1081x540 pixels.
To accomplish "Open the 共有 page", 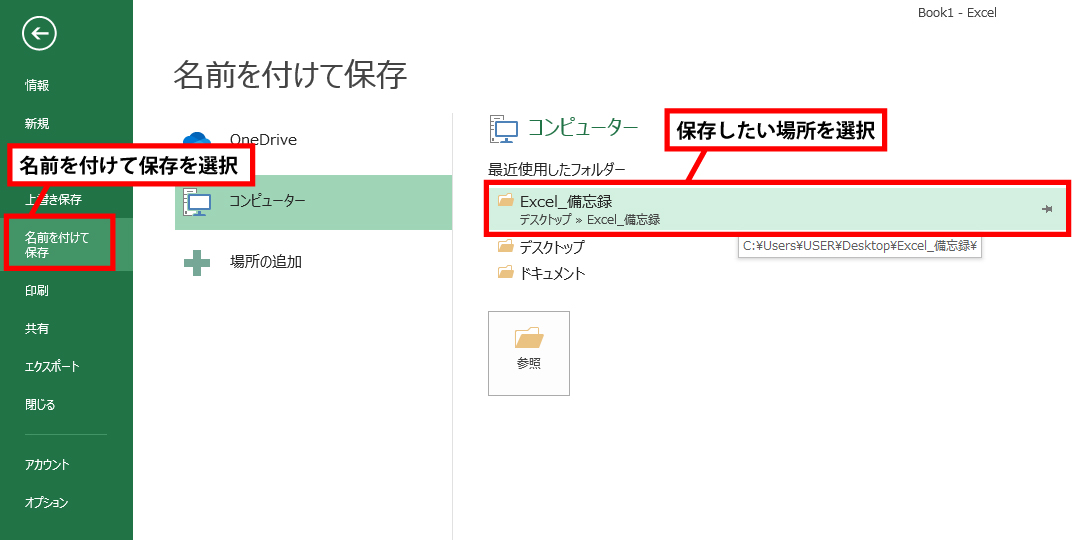I will (37, 329).
